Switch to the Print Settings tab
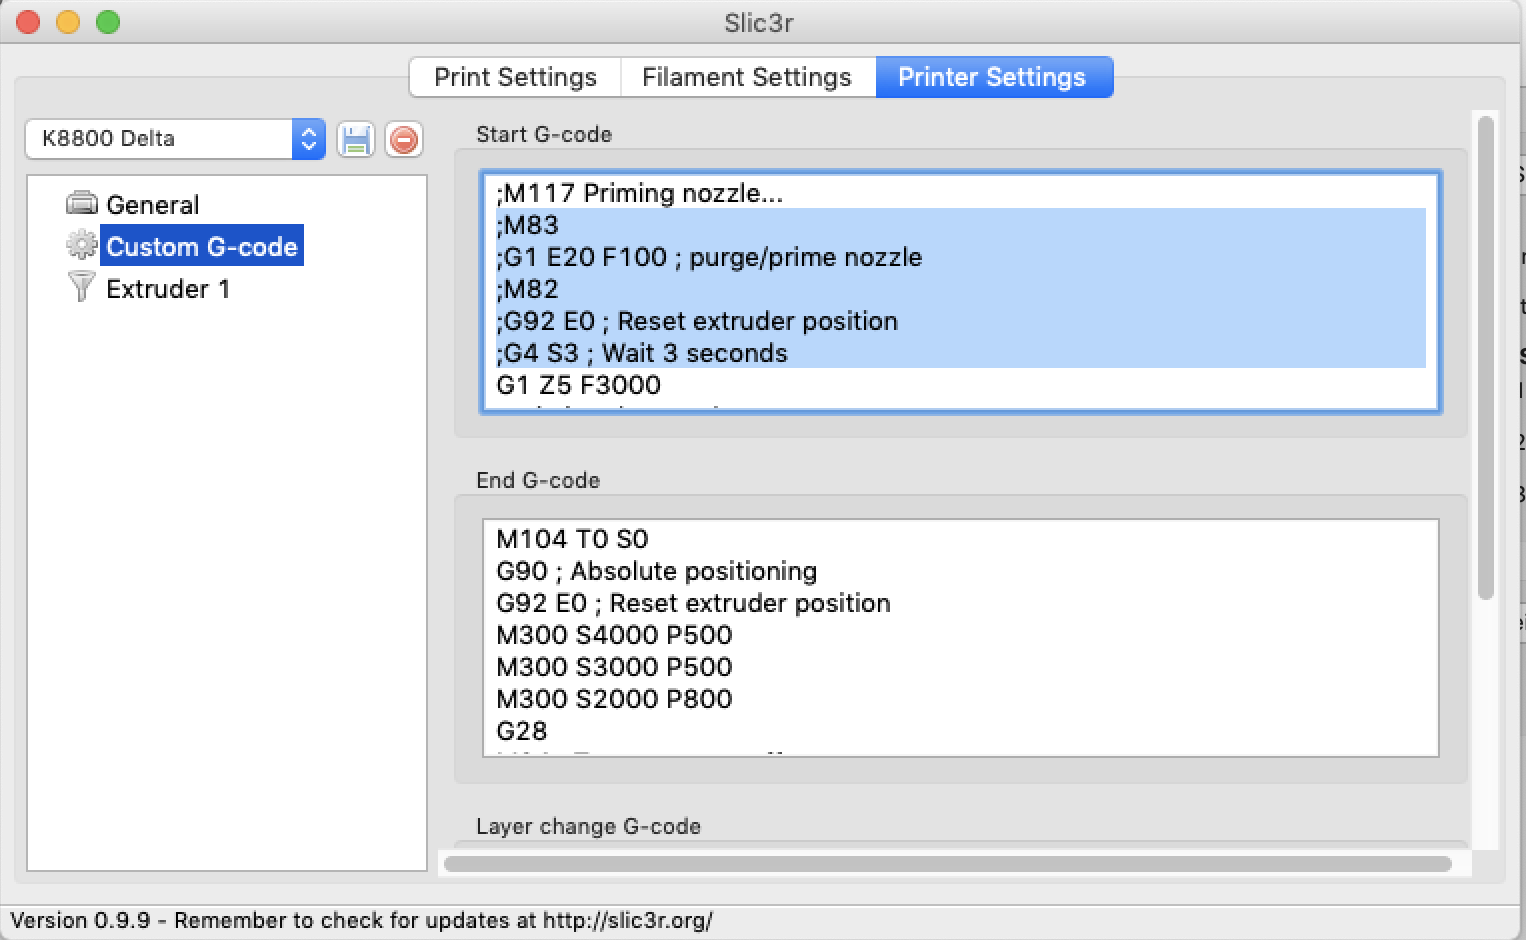Image resolution: width=1526 pixels, height=940 pixels. [x=515, y=77]
